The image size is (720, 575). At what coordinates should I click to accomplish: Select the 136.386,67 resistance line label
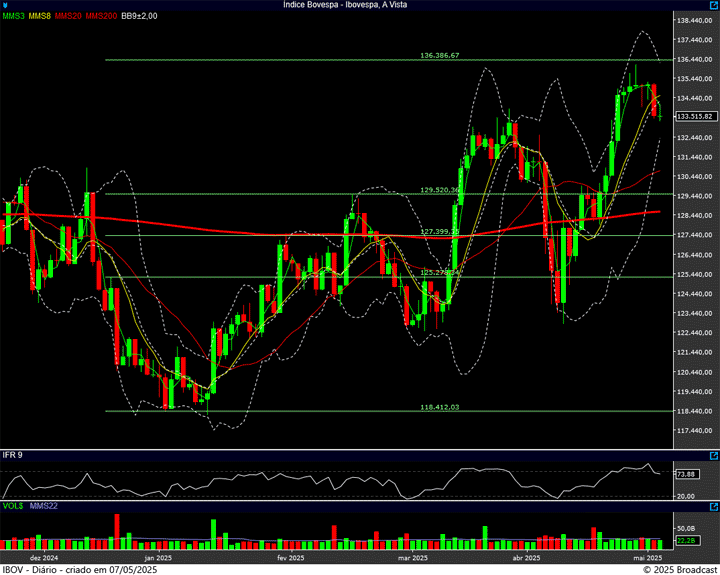coord(440,56)
